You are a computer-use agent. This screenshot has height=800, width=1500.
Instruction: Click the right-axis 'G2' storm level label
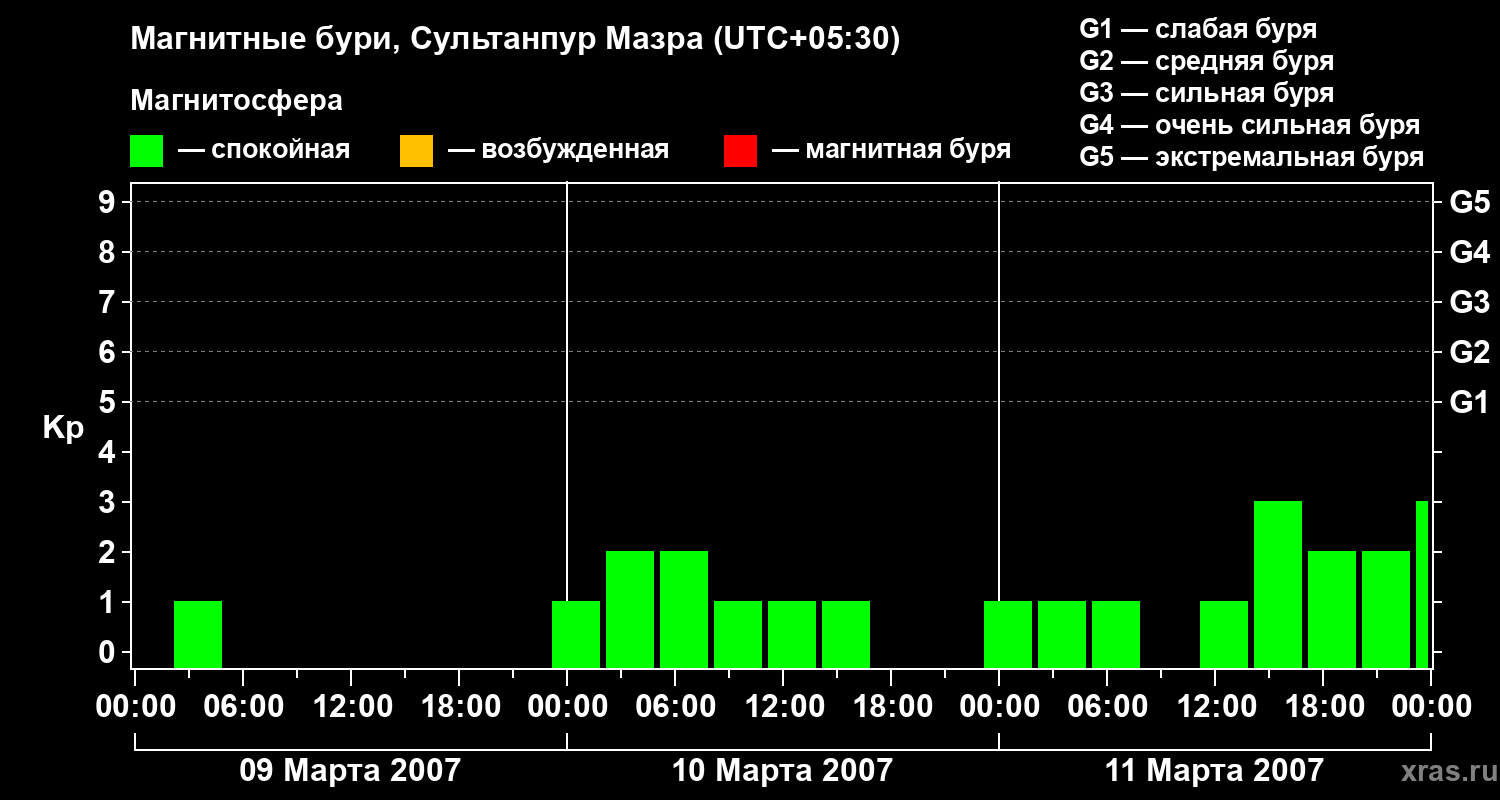(1470, 352)
